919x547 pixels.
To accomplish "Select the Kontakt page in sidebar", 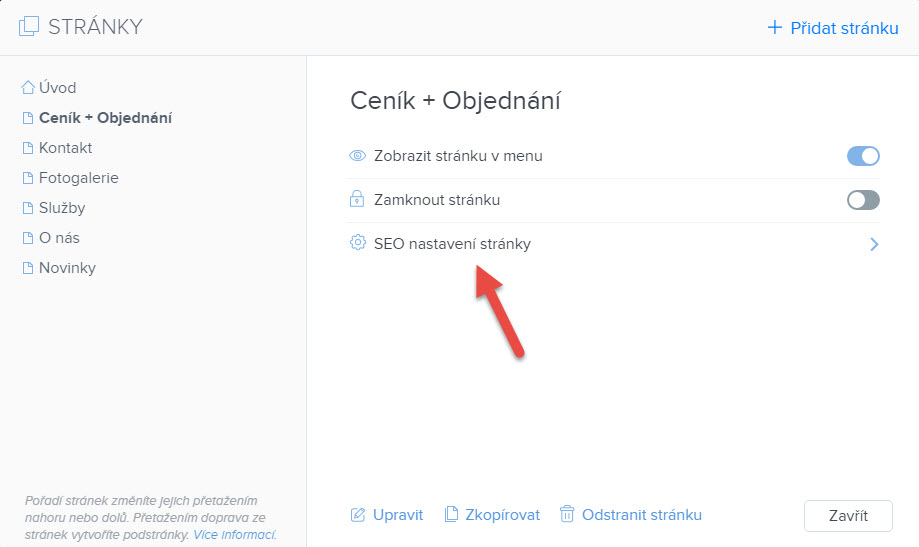I will click(x=65, y=148).
